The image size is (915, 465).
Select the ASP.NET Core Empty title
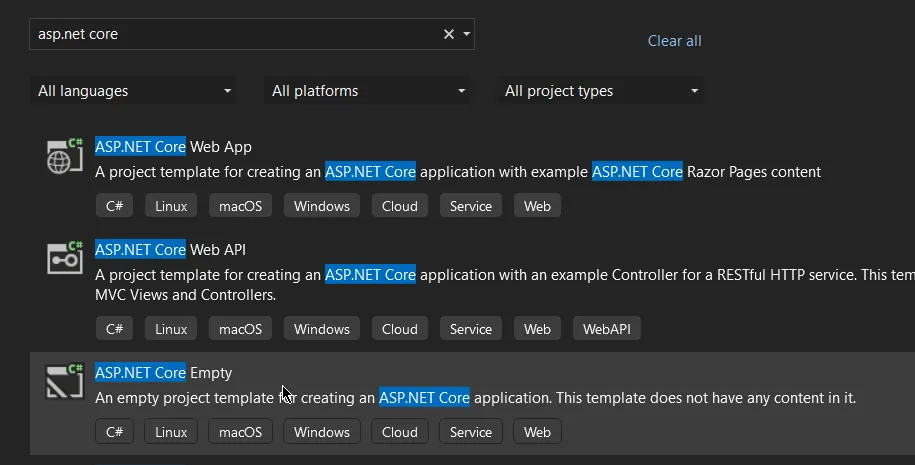tap(163, 373)
